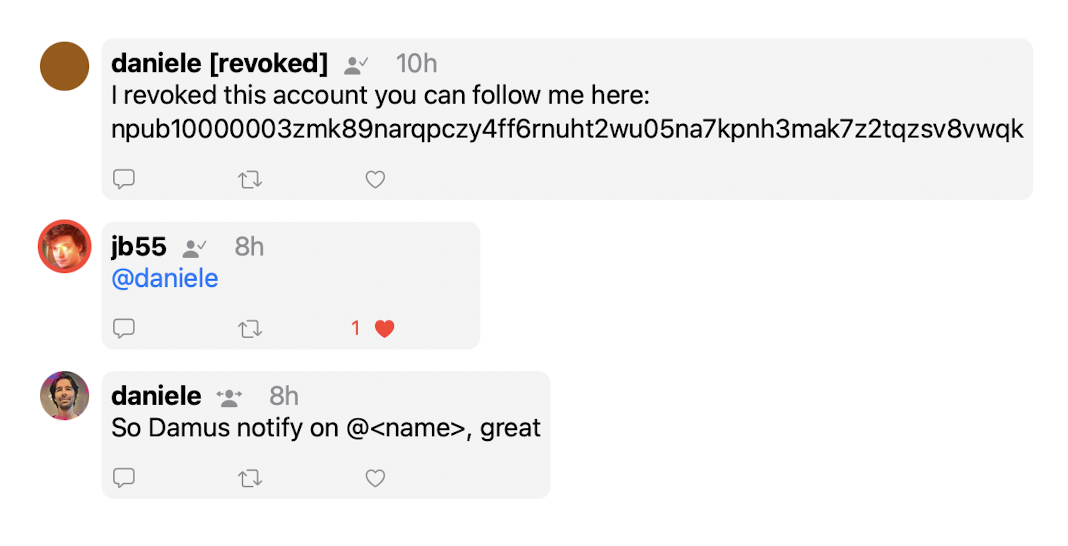Open daniele's profile photo avatar
Viewport: 1068px width, 546px height.
tap(65, 396)
